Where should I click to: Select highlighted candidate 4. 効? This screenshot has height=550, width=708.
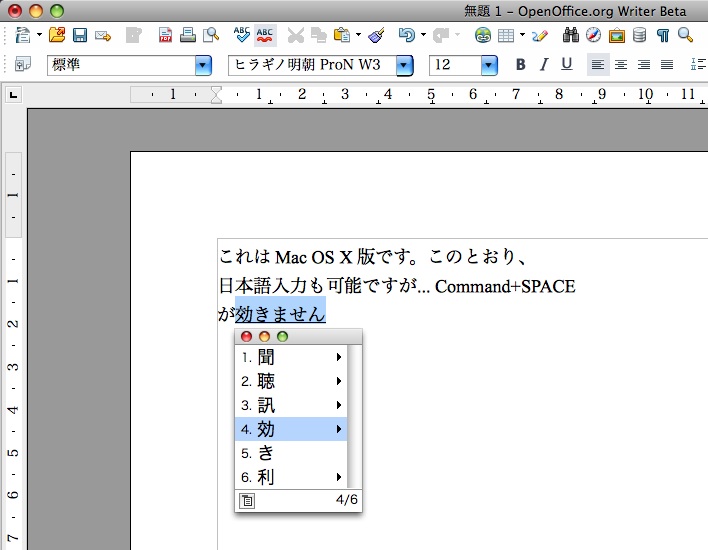tap(291, 429)
